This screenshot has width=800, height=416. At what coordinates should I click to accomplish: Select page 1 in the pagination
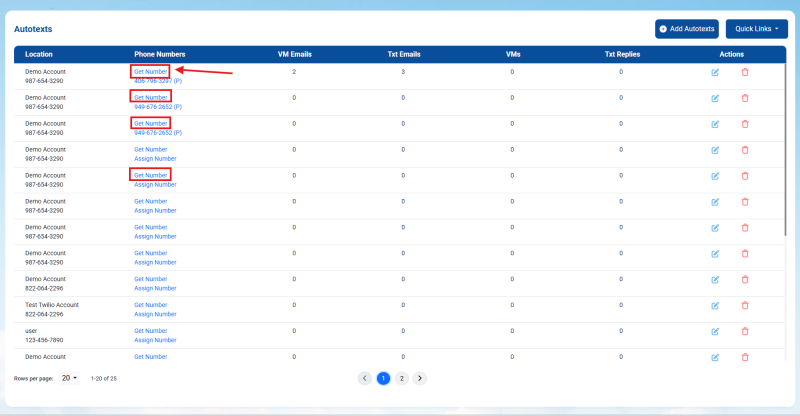383,378
